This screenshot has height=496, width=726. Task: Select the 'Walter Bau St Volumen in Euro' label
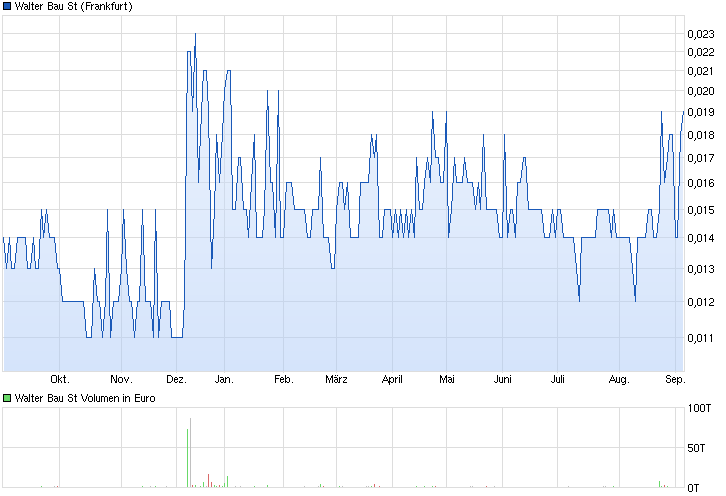pos(85,398)
